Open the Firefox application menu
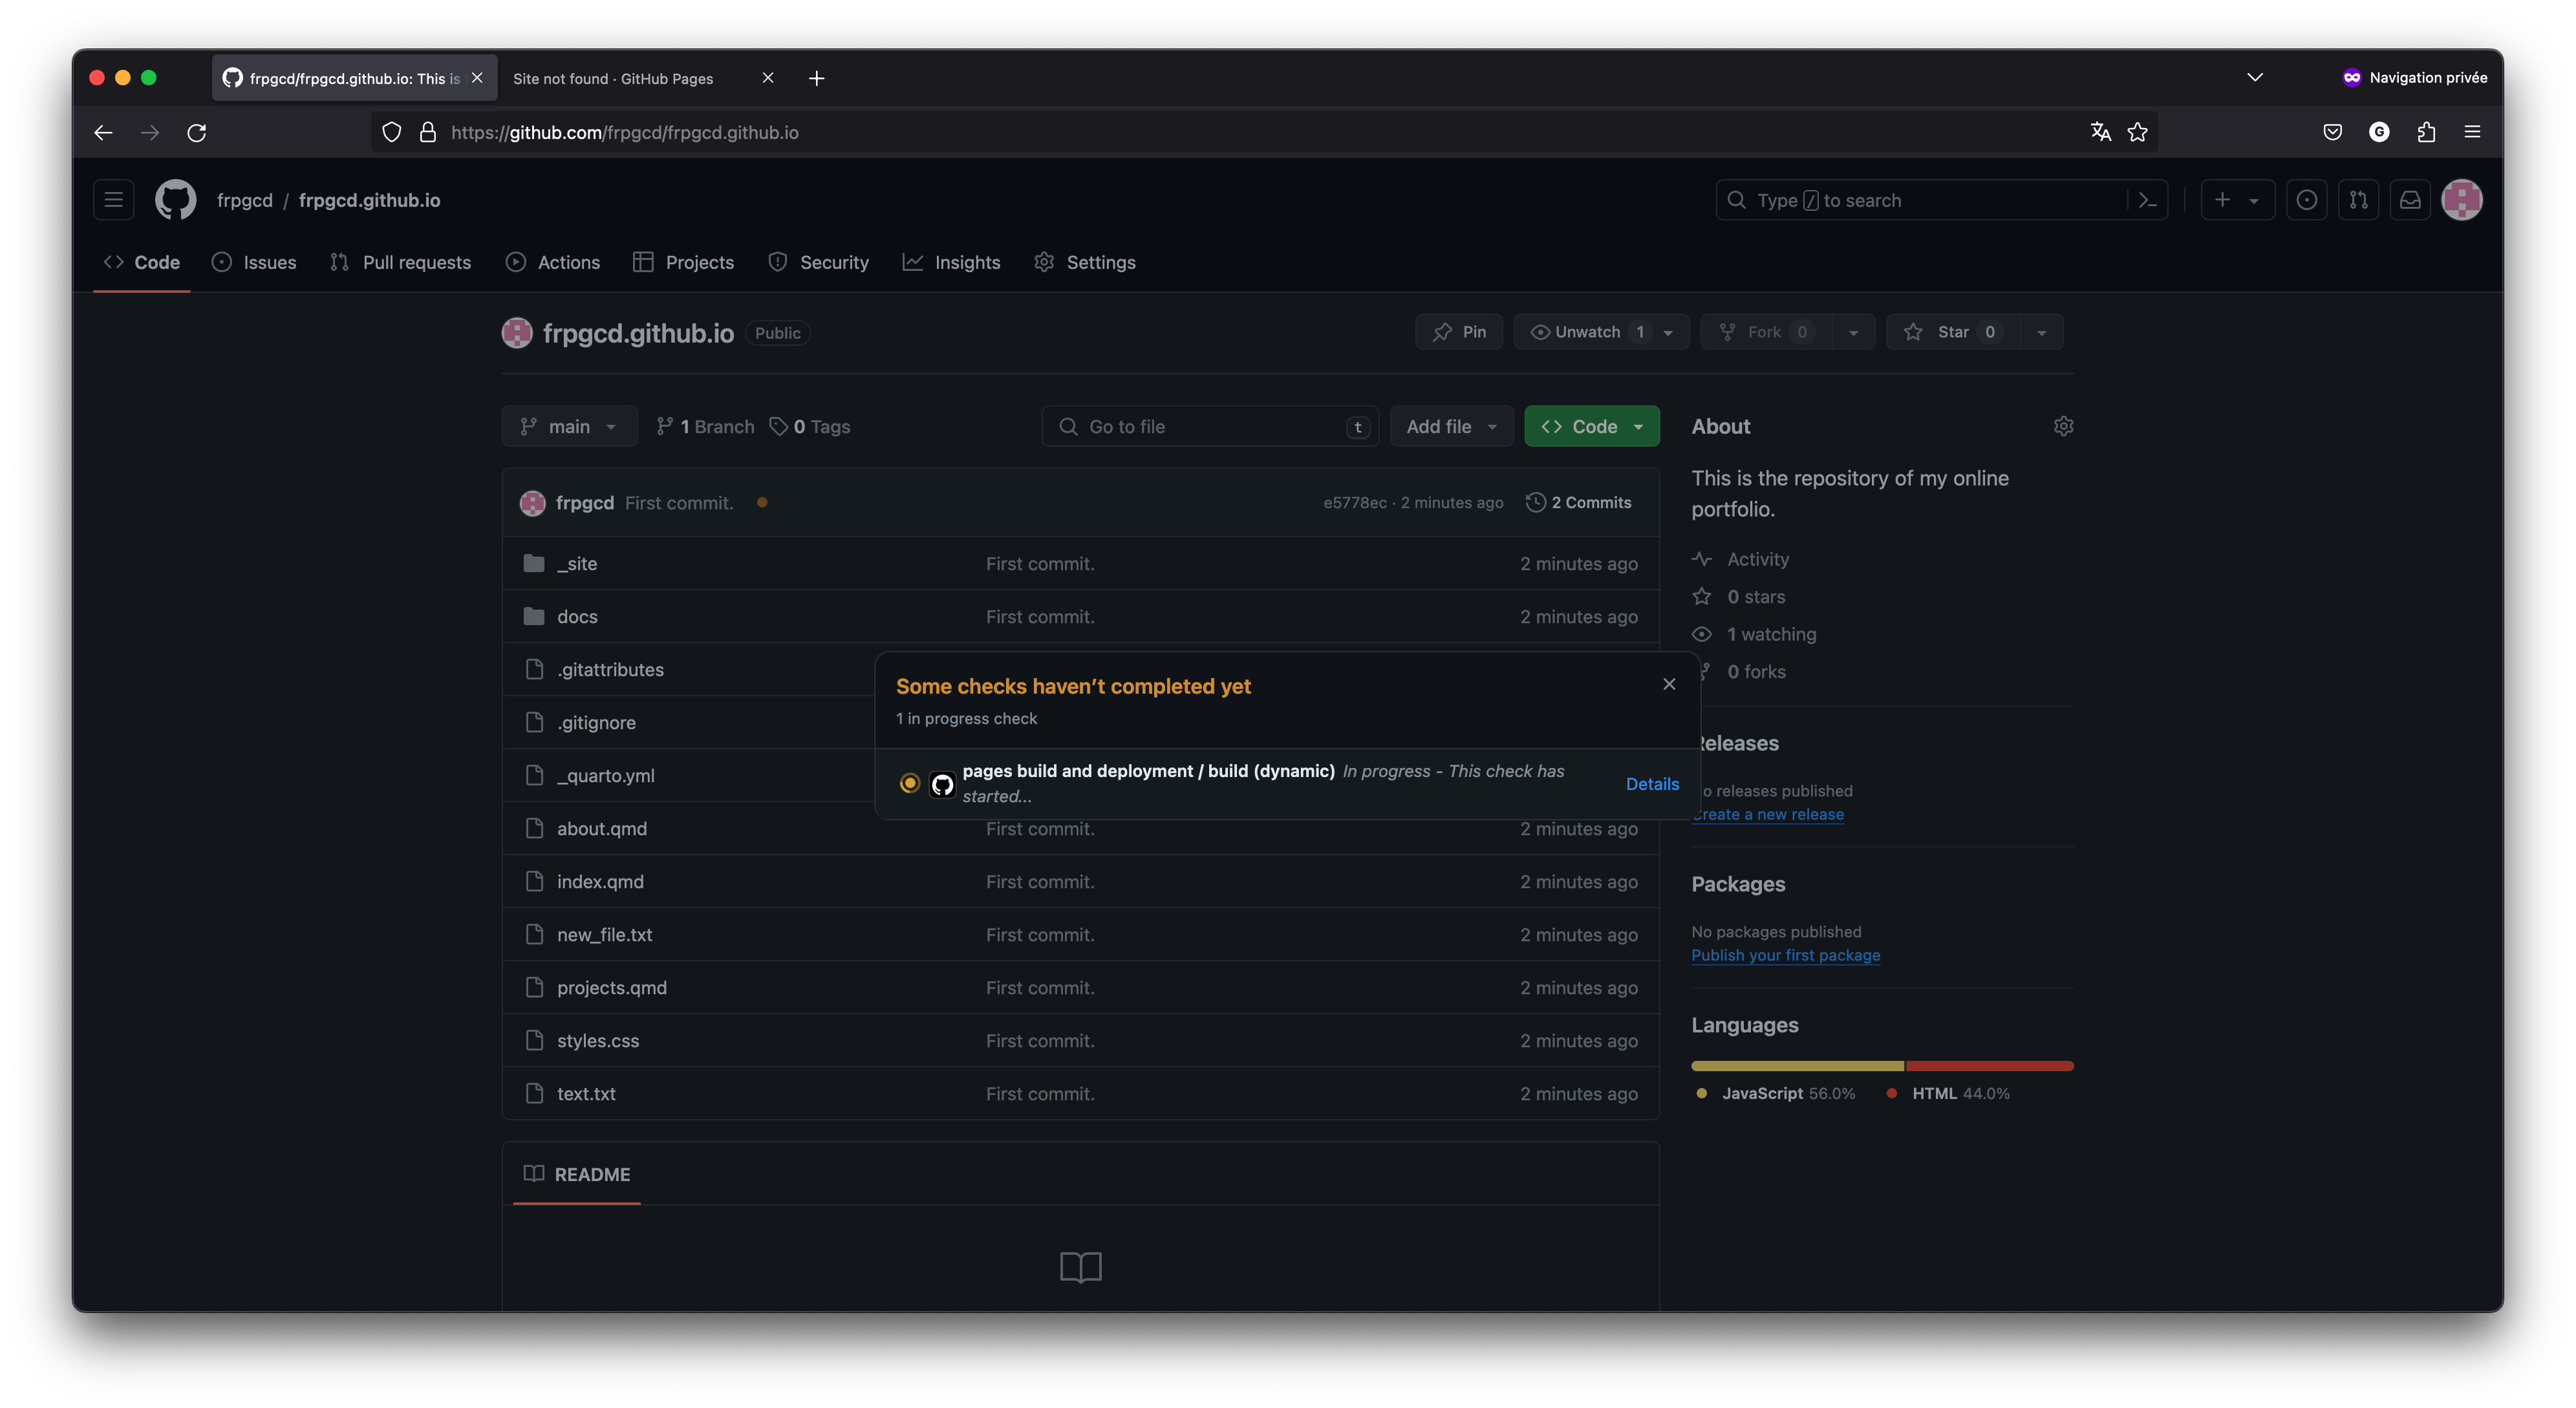This screenshot has height=1408, width=2576. point(2472,132)
